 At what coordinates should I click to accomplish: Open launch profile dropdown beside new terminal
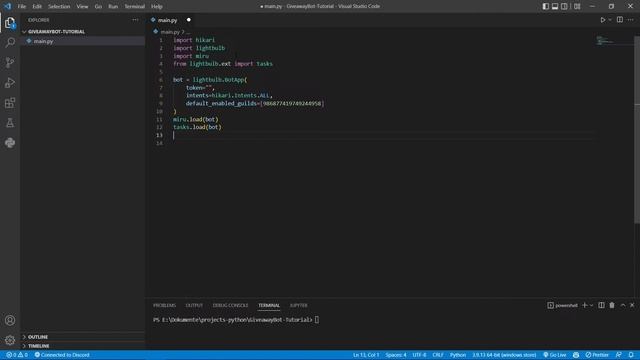pyautogui.click(x=591, y=305)
